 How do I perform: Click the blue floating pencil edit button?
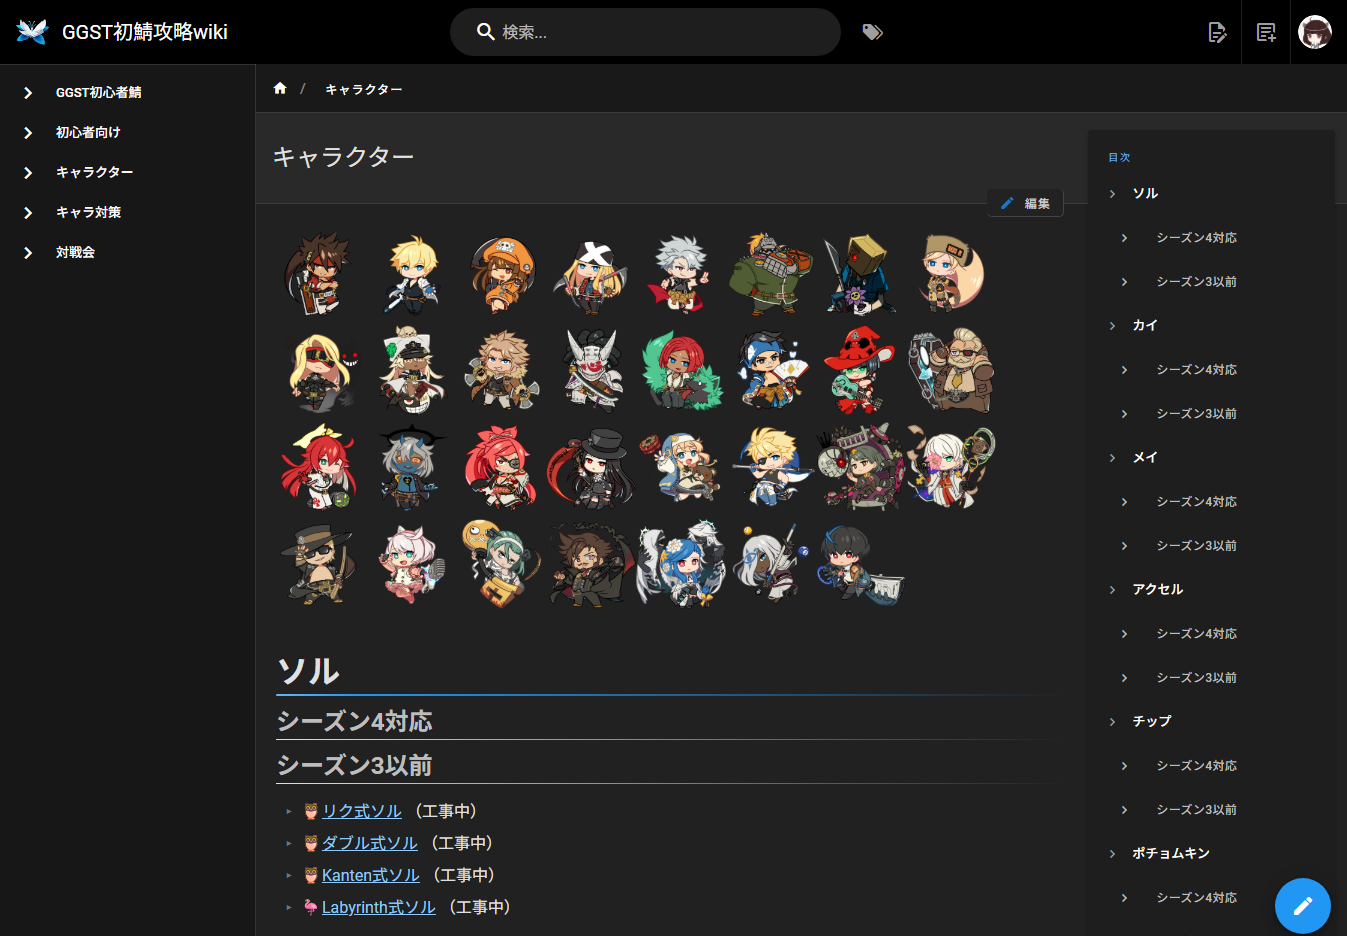(x=1302, y=906)
